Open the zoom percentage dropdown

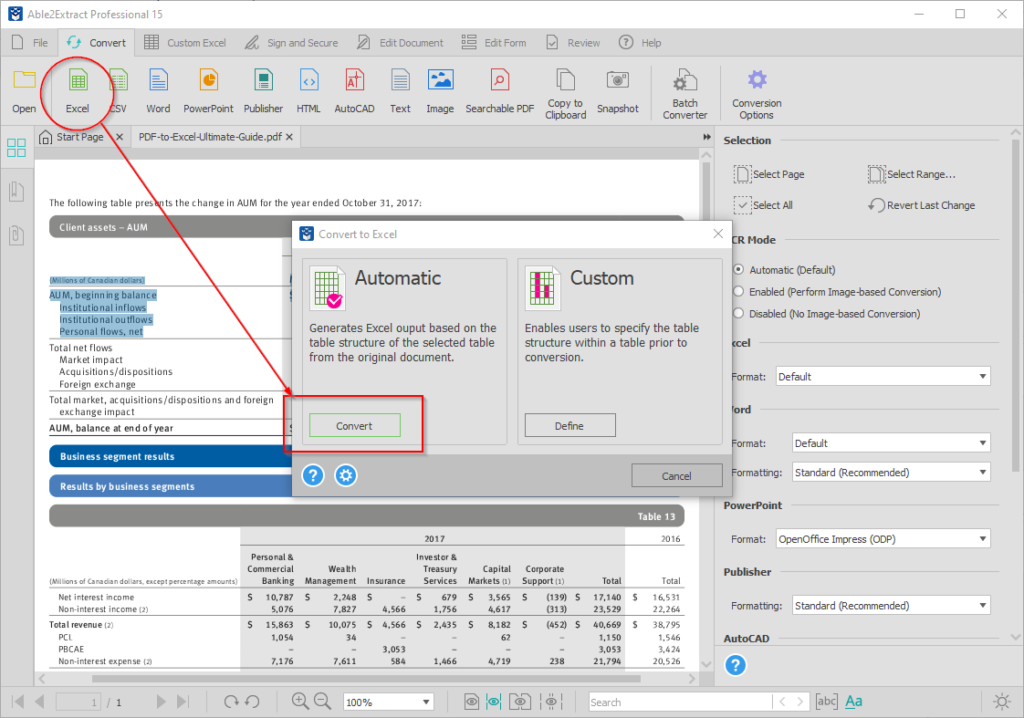pyautogui.click(x=388, y=701)
